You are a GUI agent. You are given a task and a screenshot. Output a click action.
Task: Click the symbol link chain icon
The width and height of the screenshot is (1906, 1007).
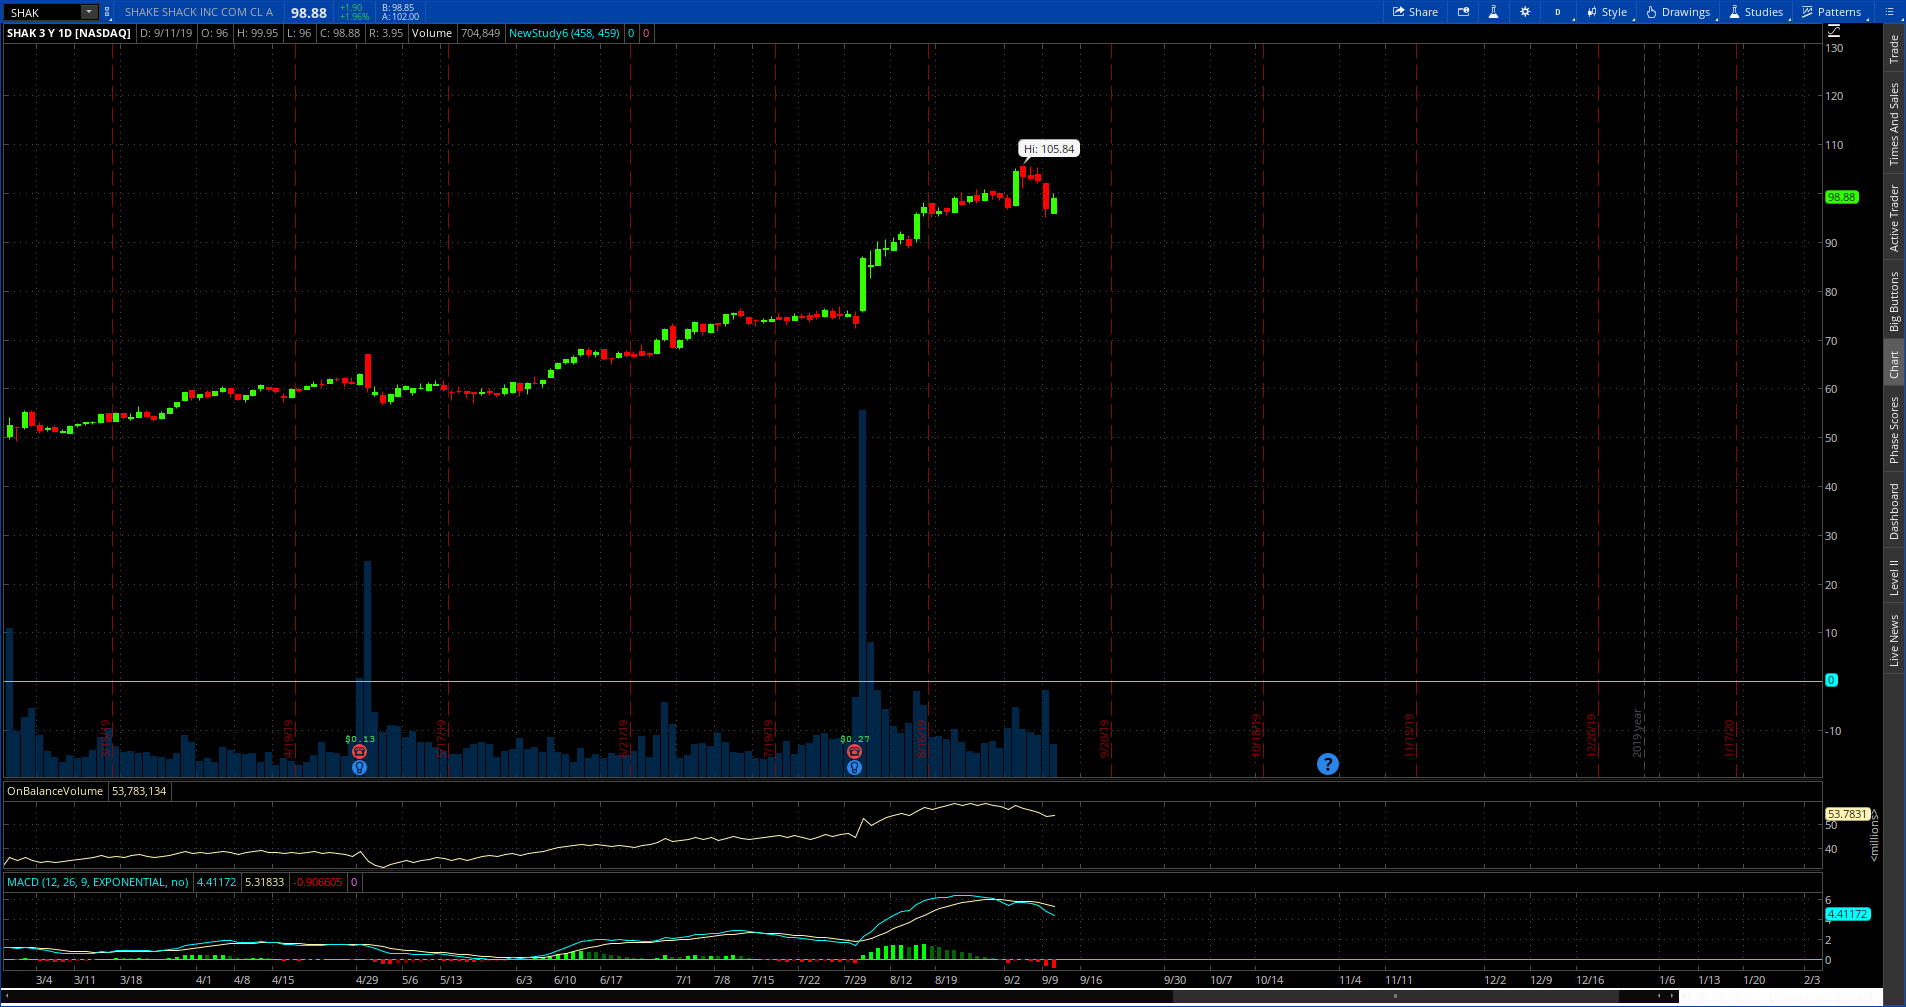107,12
